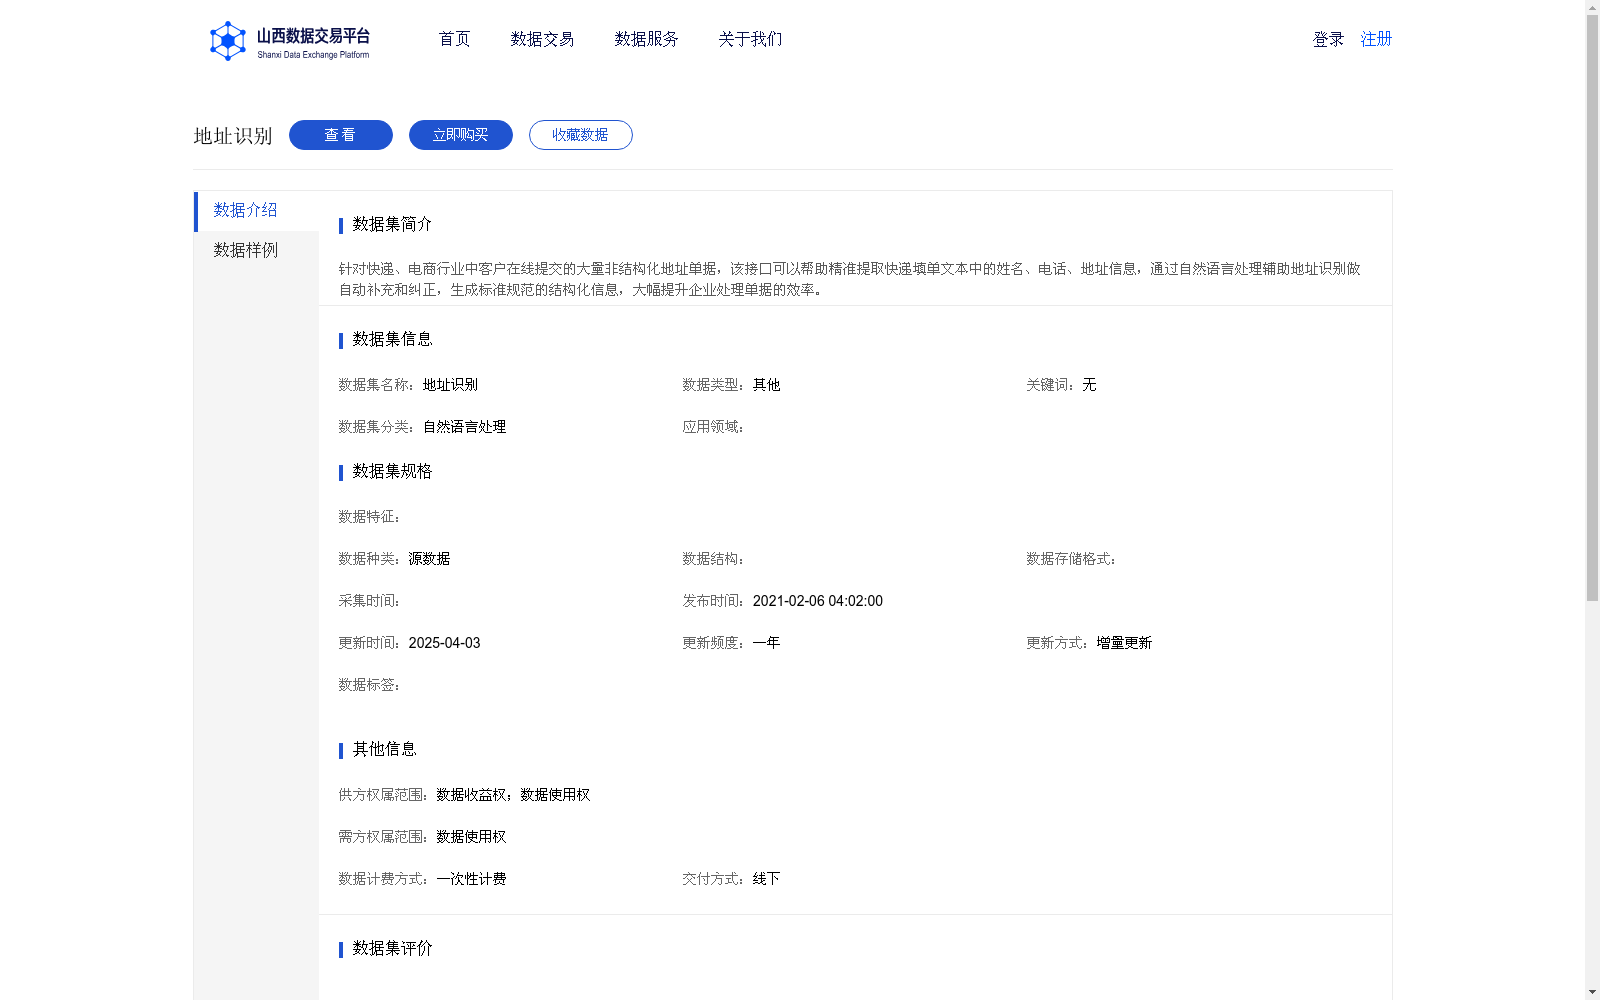Click the 数据类型 value 其他

coord(766,385)
